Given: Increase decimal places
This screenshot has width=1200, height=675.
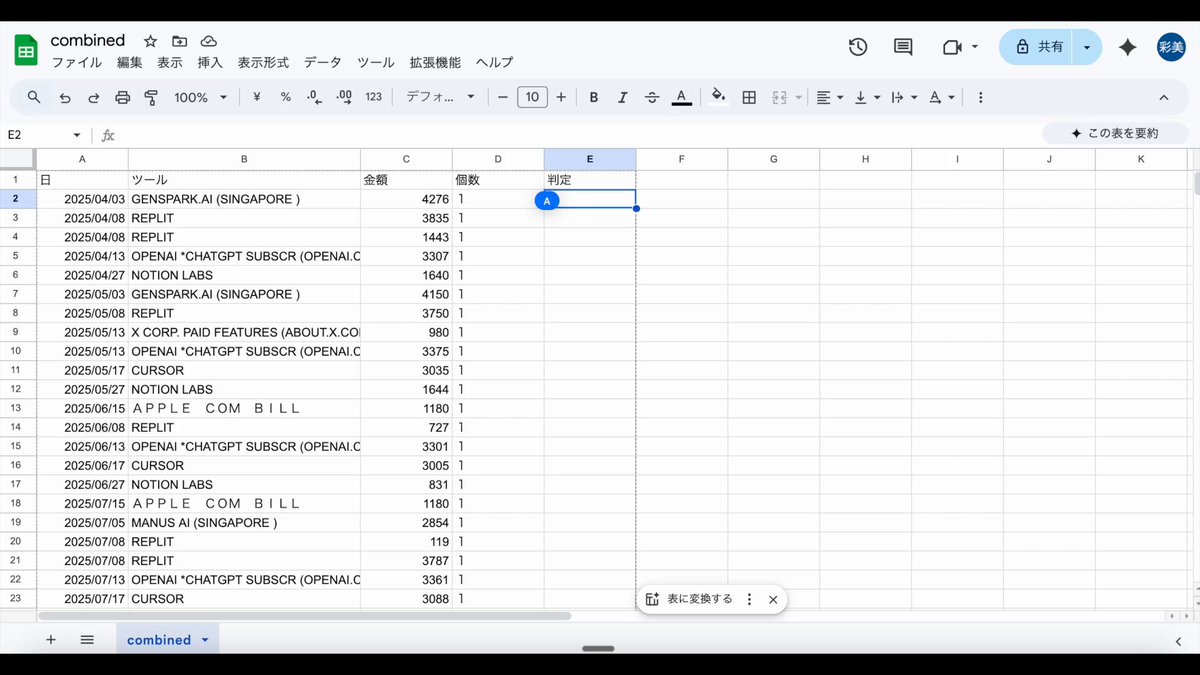Looking at the screenshot, I should [344, 97].
